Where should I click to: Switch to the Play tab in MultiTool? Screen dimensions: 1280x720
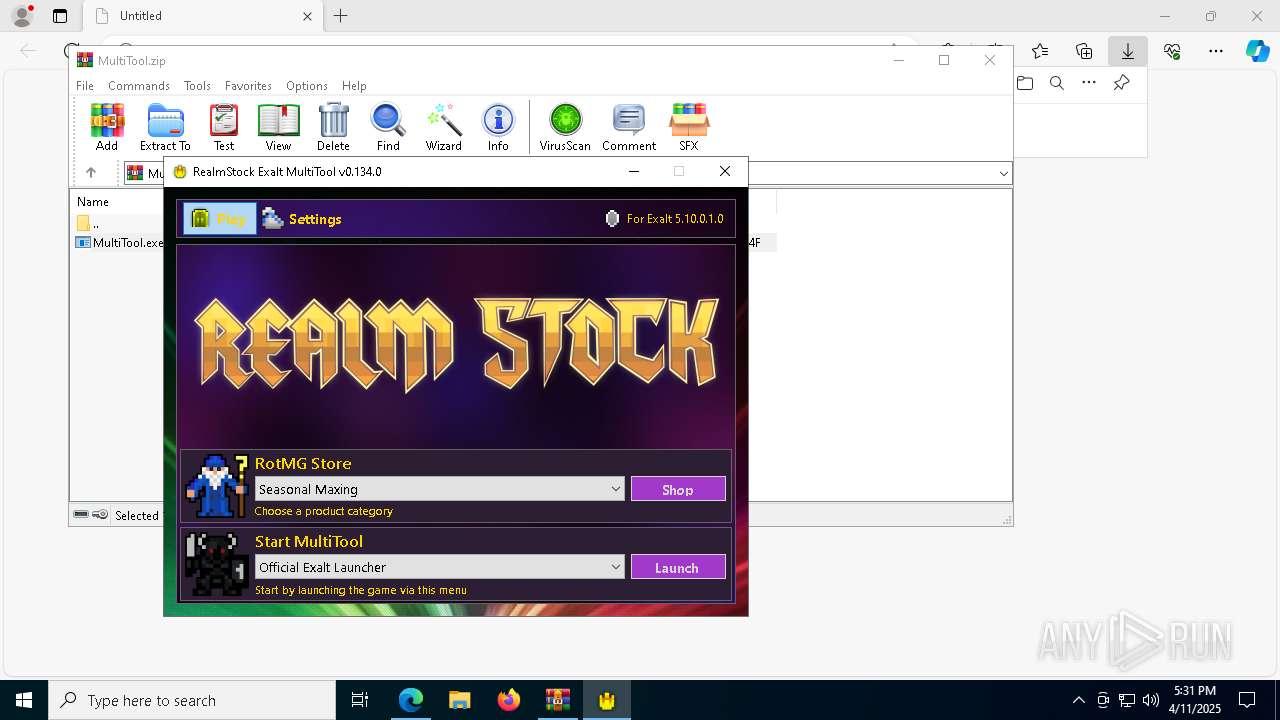(x=219, y=219)
